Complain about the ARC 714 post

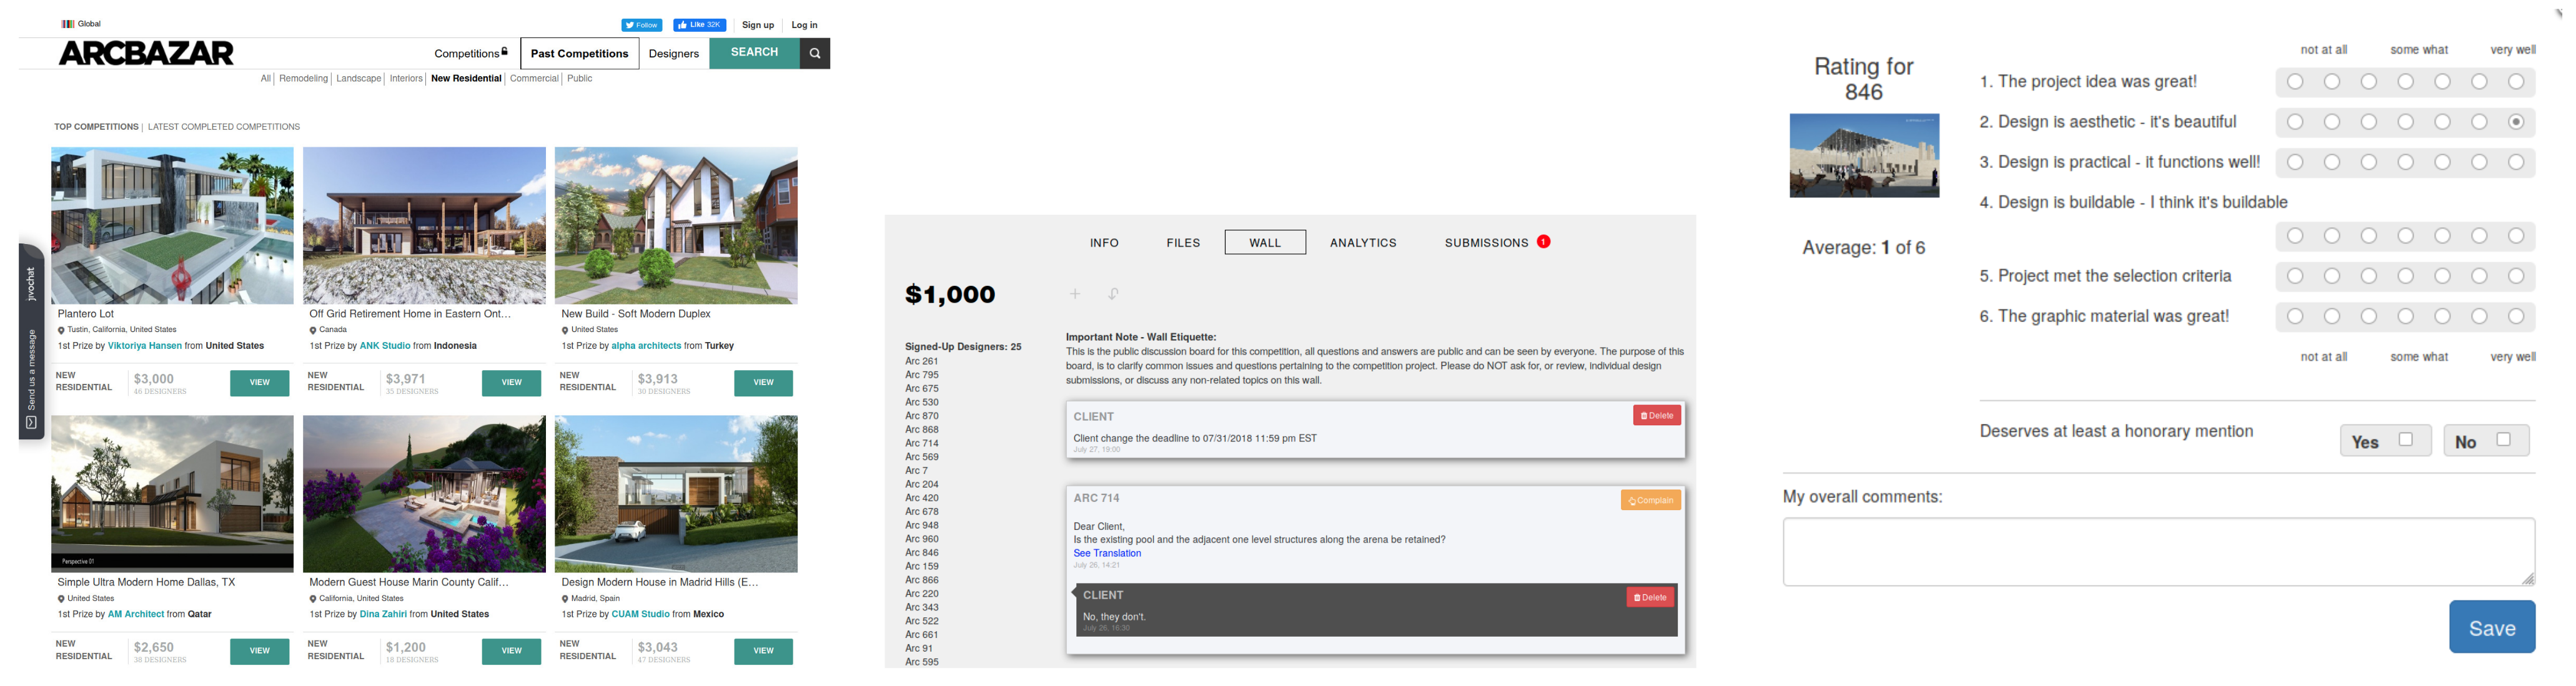coord(1650,500)
